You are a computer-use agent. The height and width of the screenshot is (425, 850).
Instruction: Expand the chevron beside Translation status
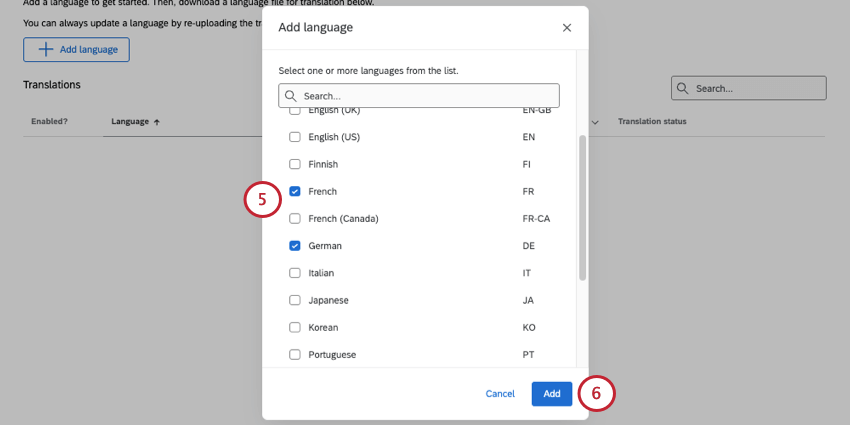click(x=596, y=122)
